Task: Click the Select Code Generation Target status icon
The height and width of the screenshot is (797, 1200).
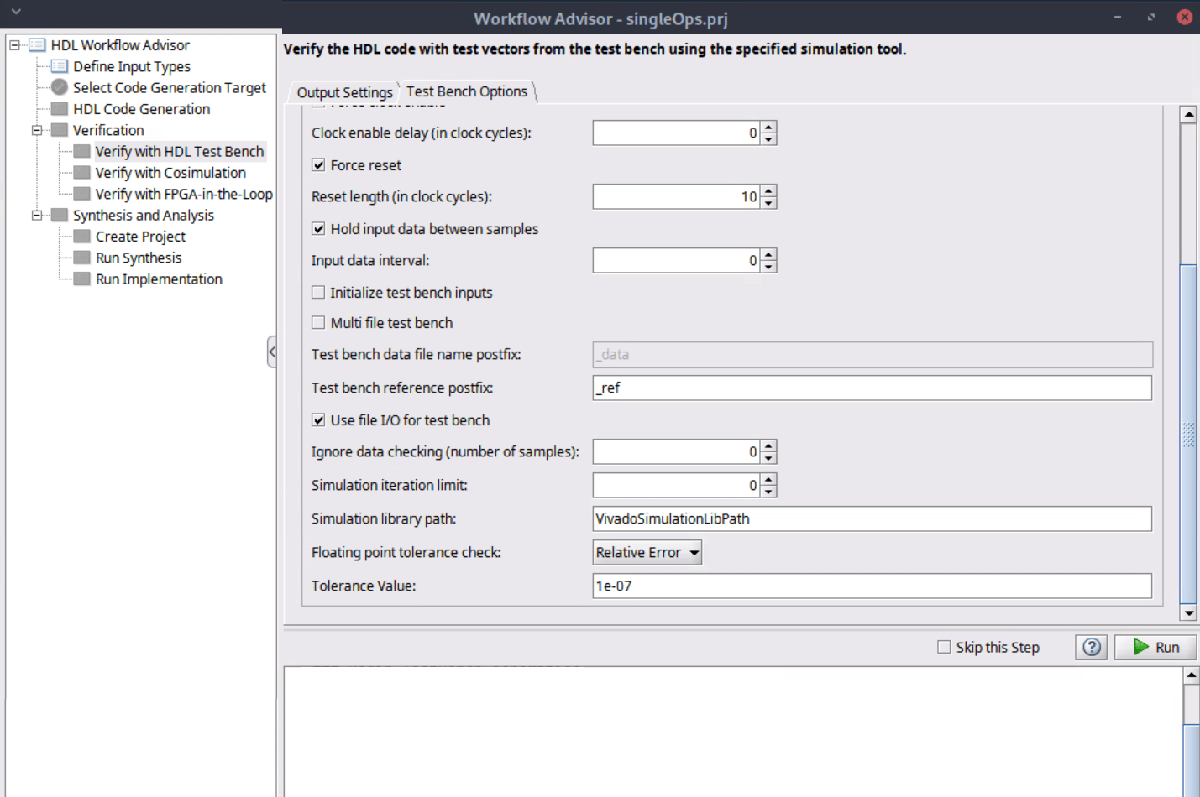Action: pyautogui.click(x=59, y=88)
